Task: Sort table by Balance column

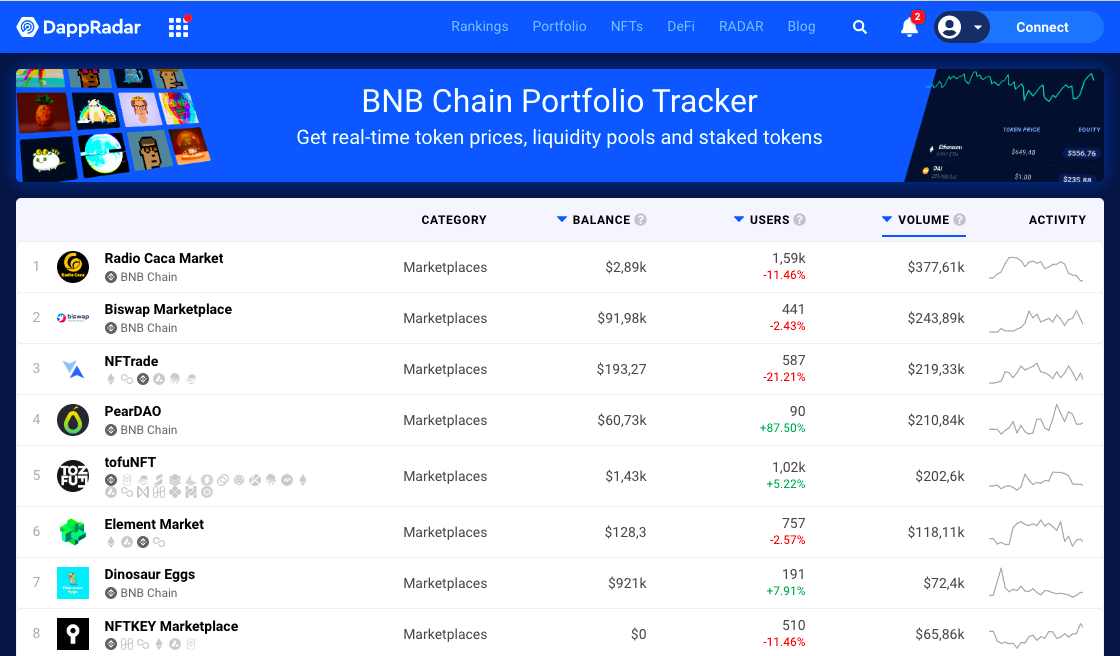Action: coord(594,219)
